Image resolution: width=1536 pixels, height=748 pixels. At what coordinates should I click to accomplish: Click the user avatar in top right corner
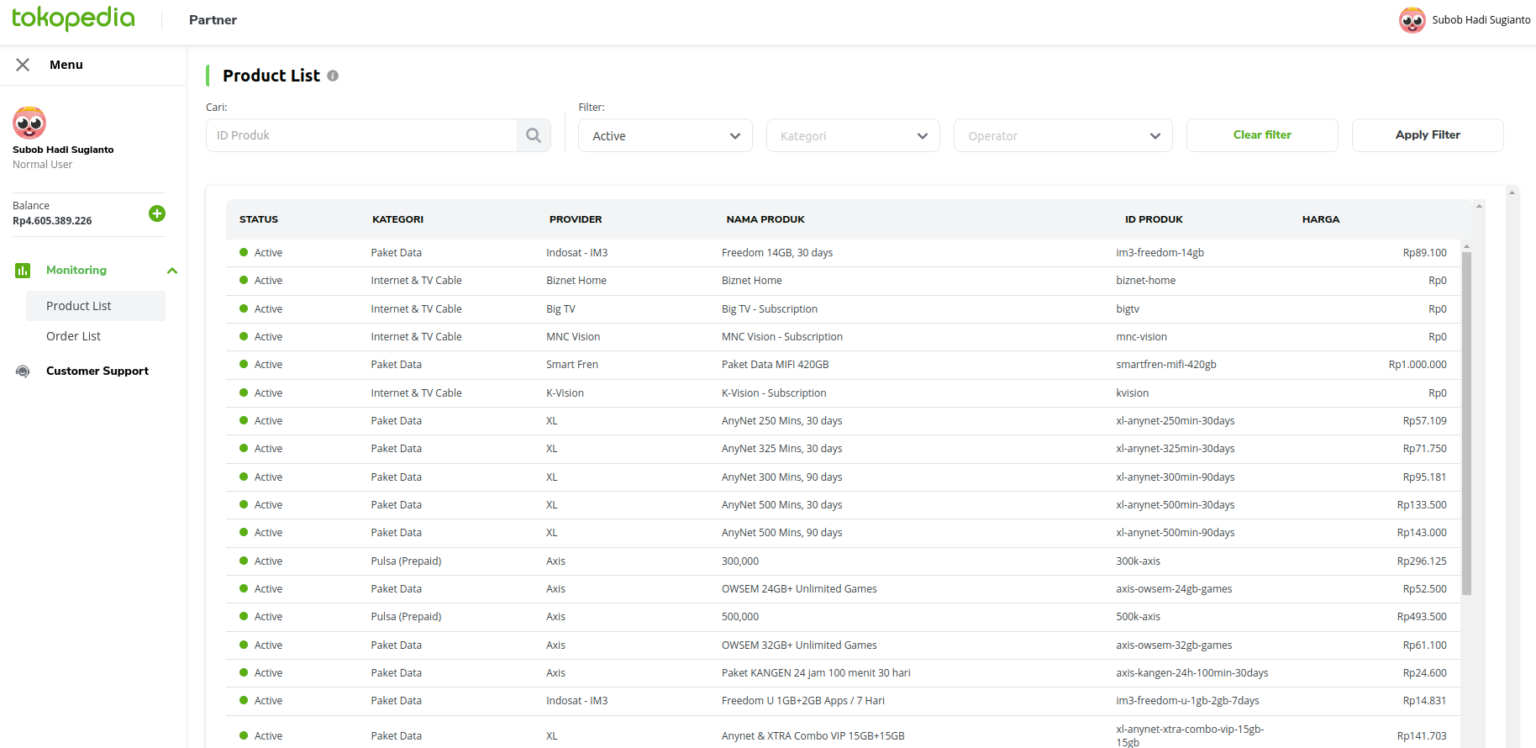pyautogui.click(x=1411, y=20)
